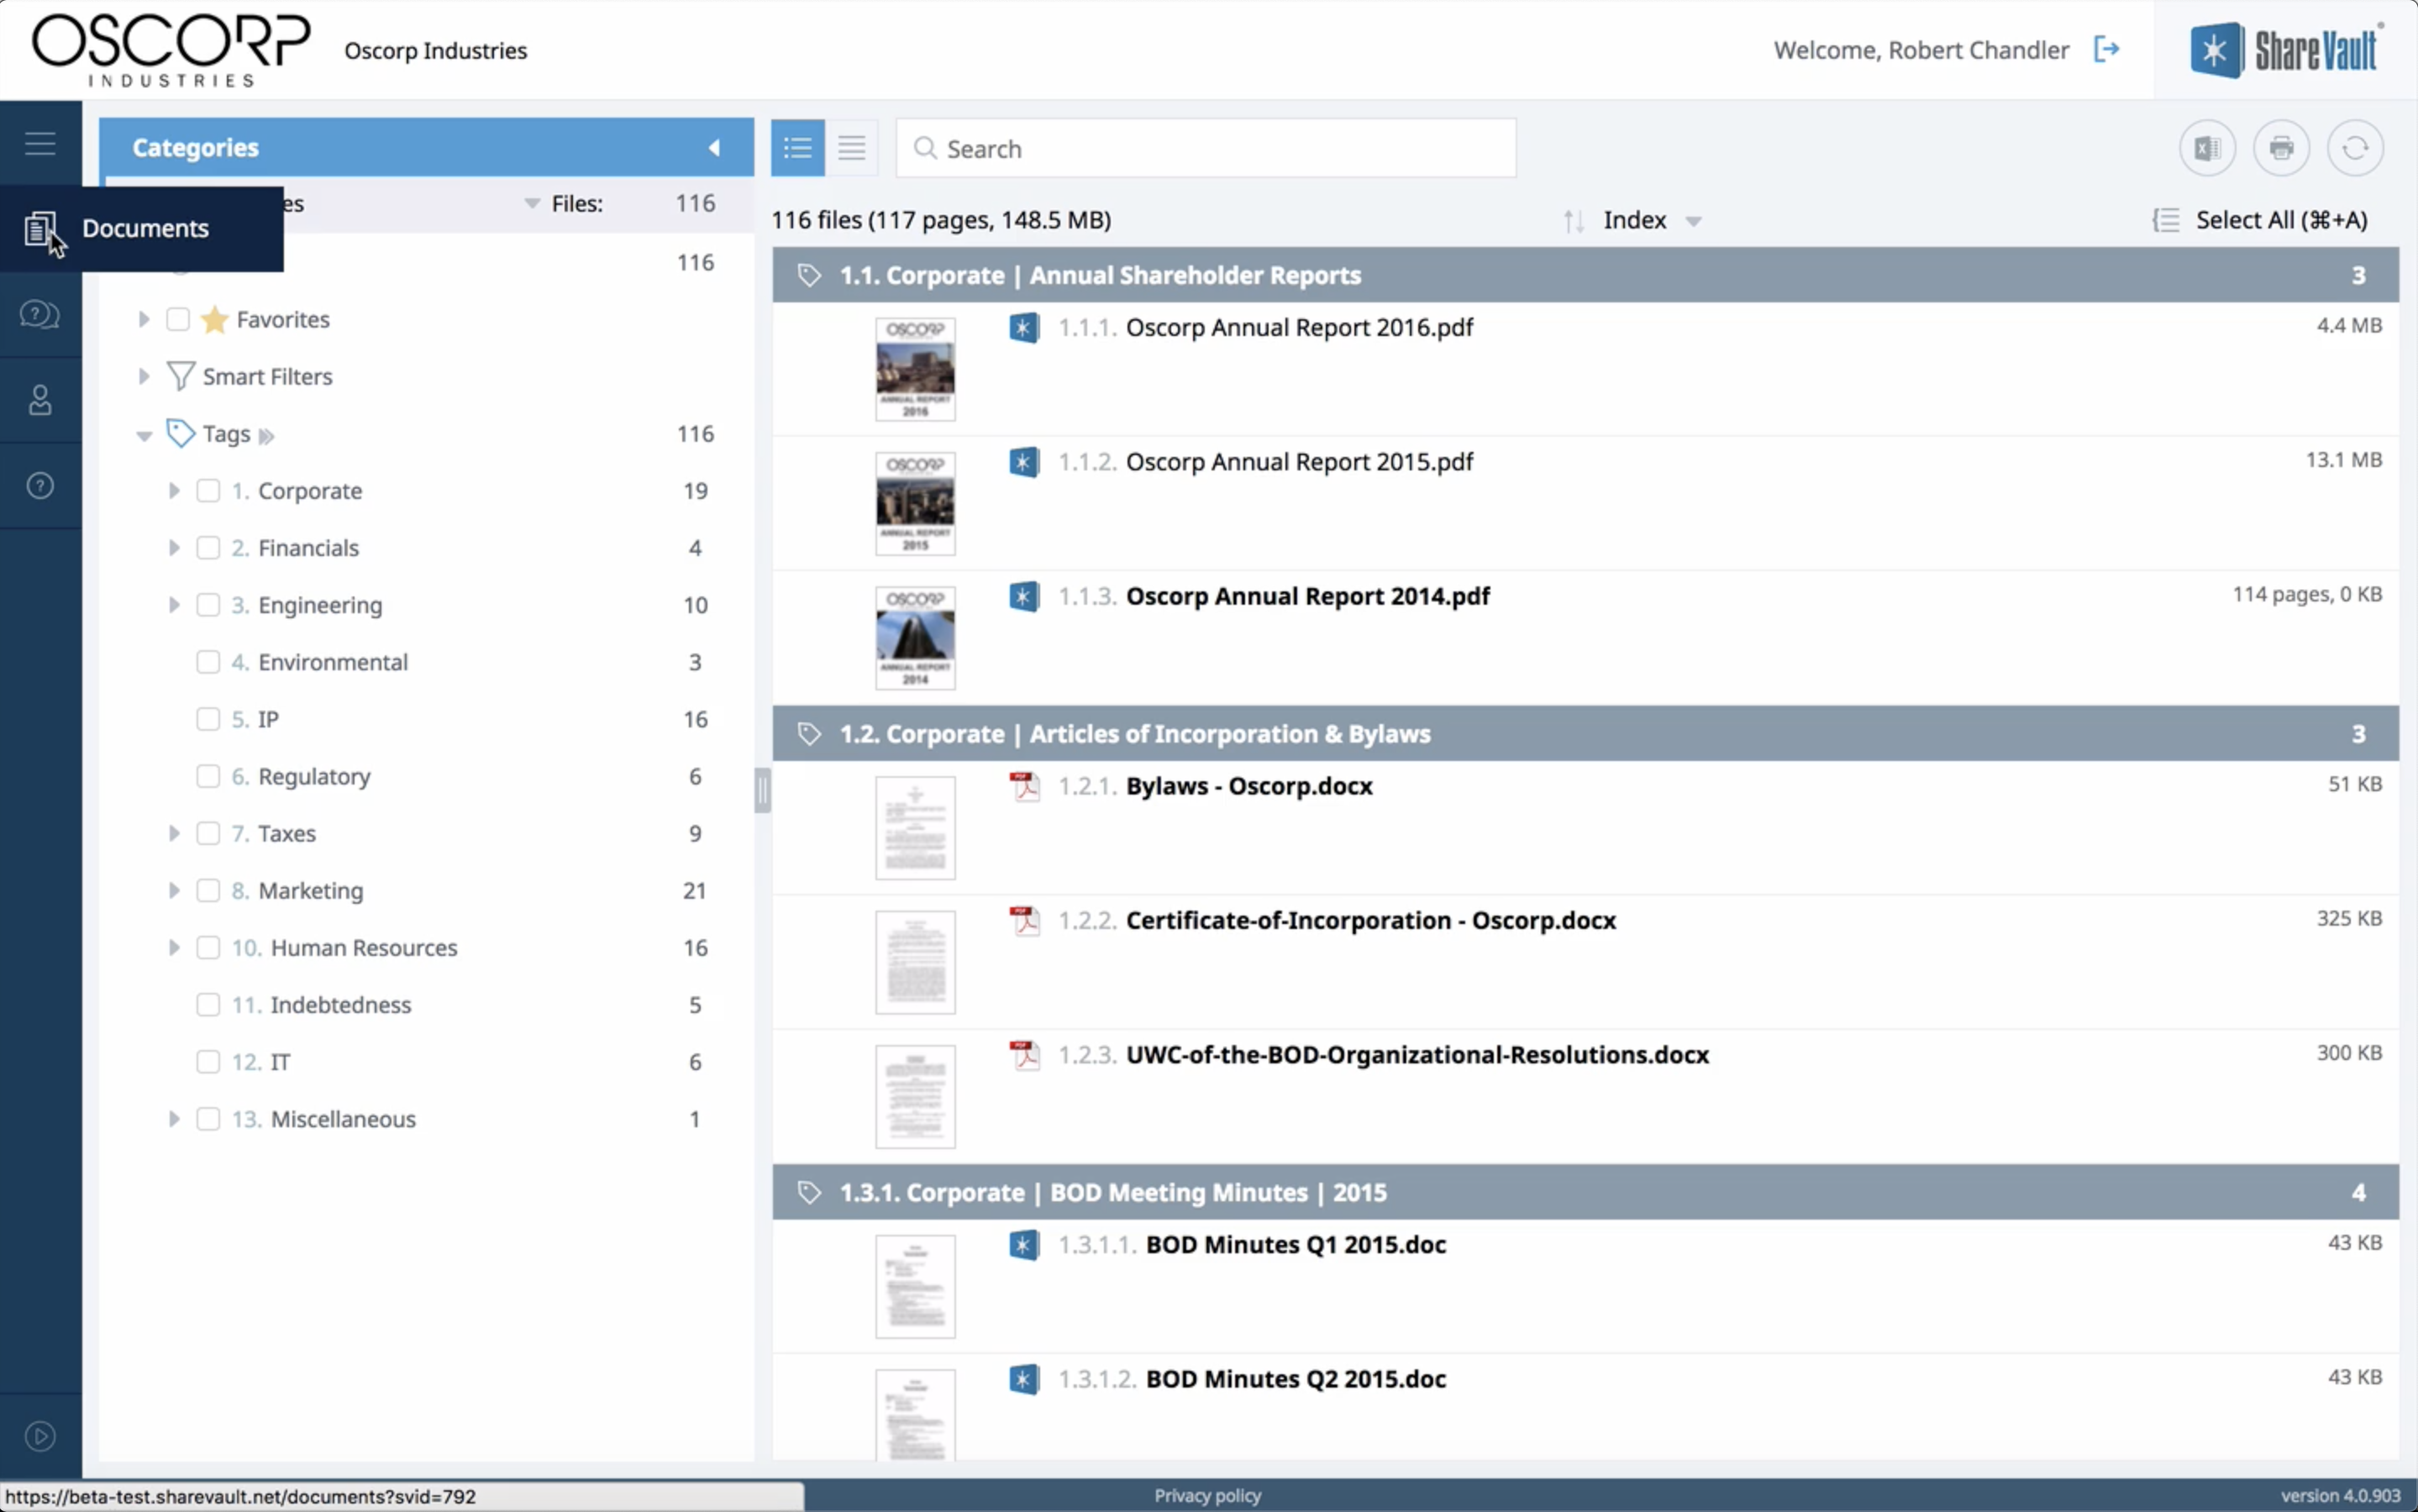Click the Oscorp Annual Report 2014 thumbnail

tap(915, 638)
